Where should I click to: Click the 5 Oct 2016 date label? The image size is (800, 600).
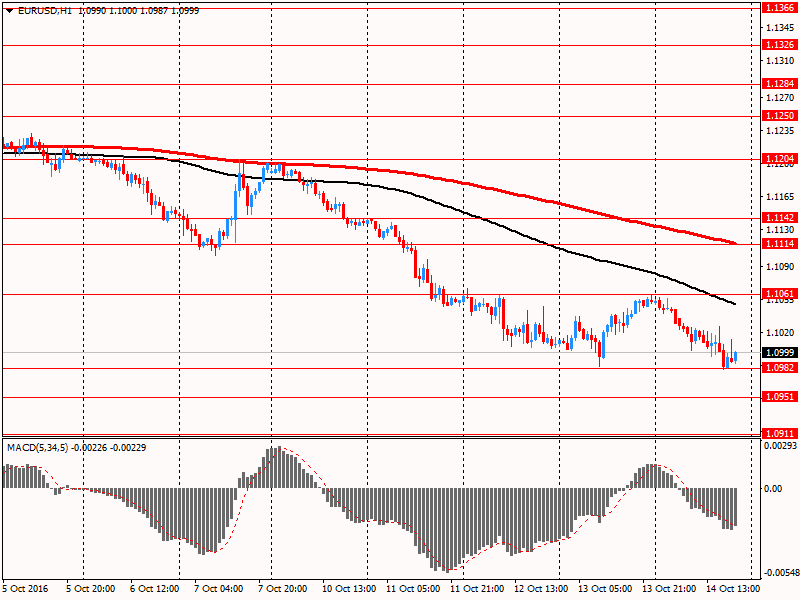point(26,589)
